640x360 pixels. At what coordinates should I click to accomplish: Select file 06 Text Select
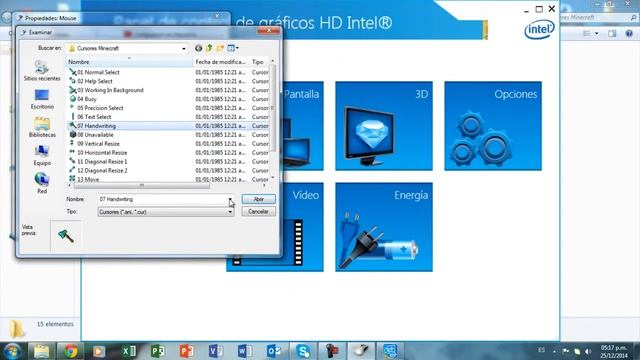coord(94,117)
